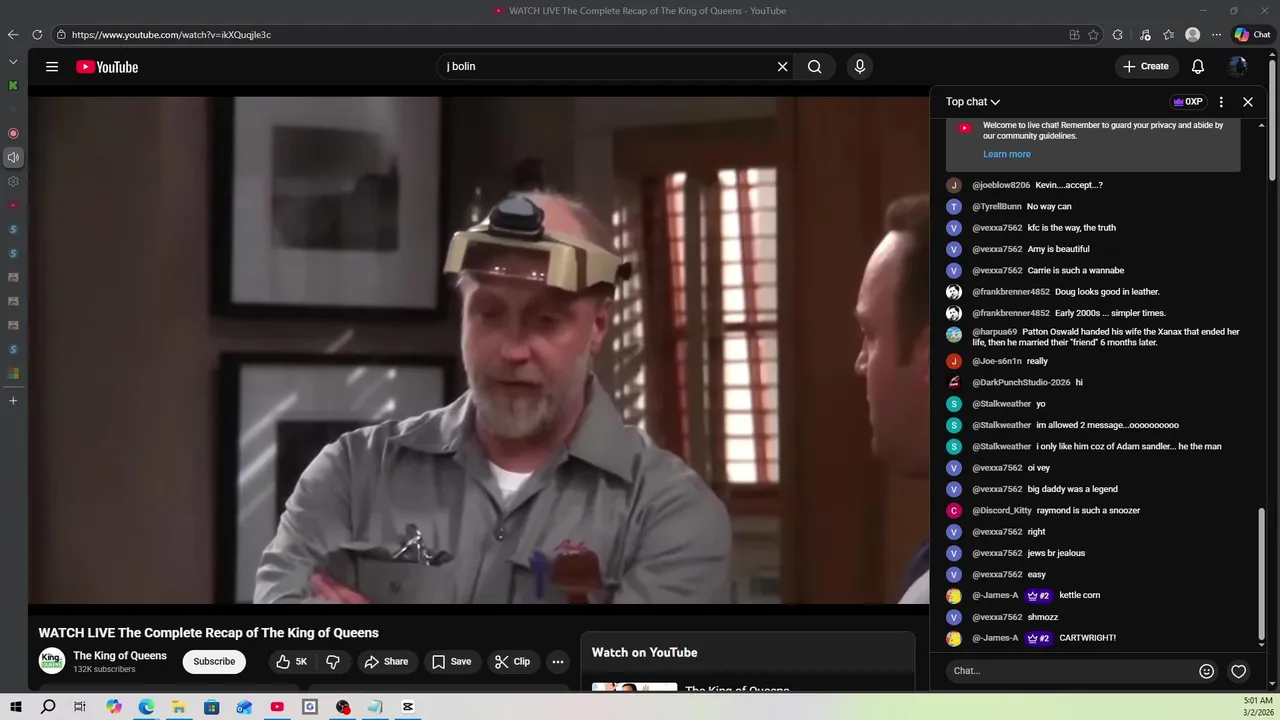Expand the vertical tabs chevron

[13, 62]
